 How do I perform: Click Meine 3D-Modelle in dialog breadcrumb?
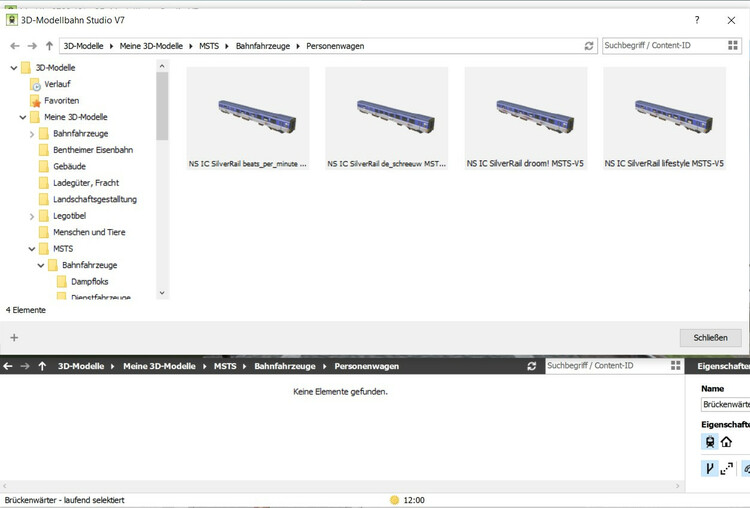[151, 46]
